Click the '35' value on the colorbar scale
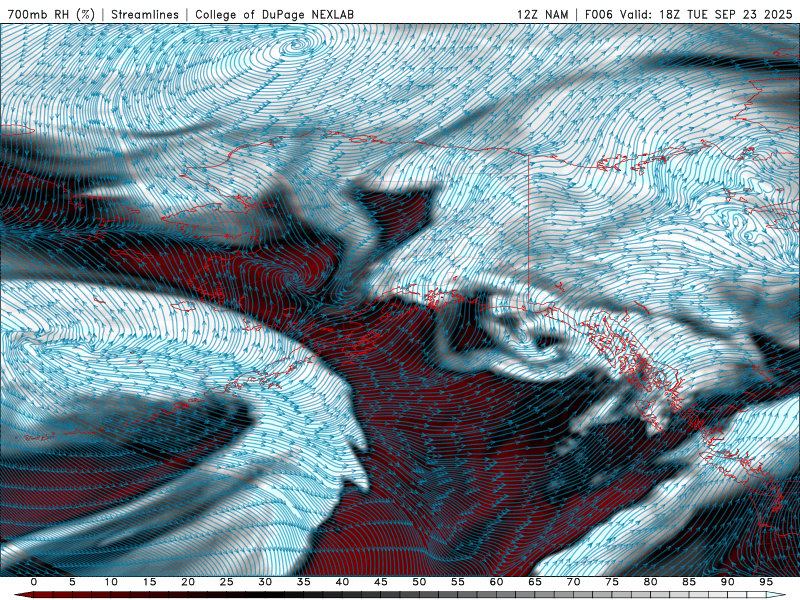This screenshot has height=600, width=800. (303, 582)
